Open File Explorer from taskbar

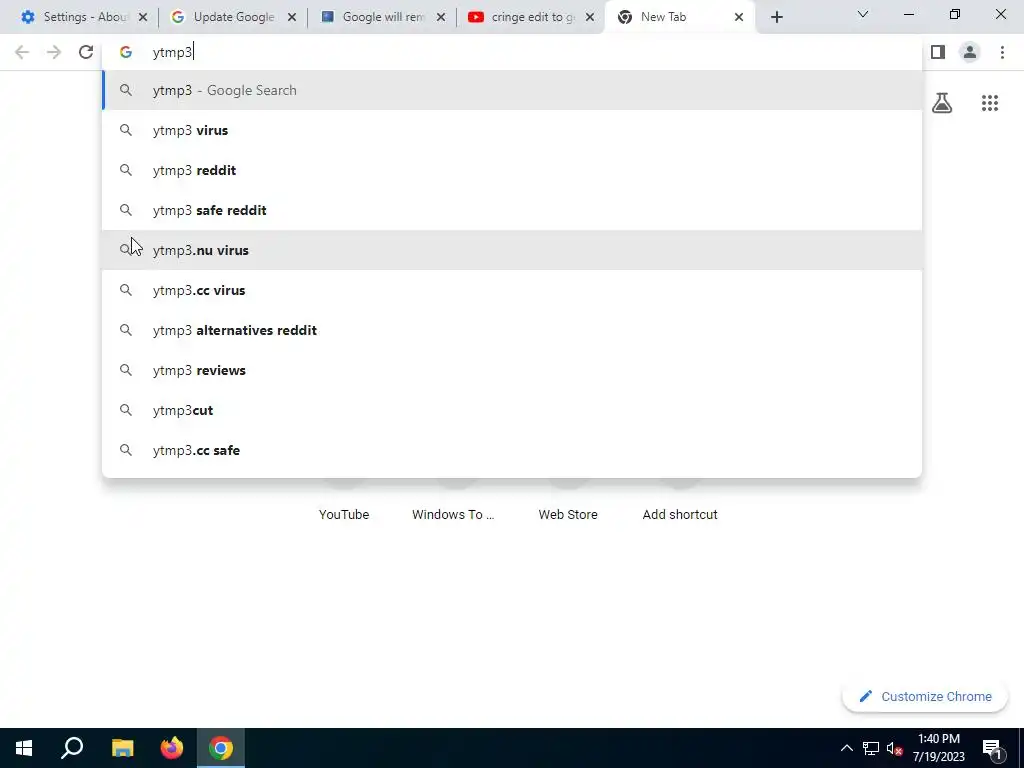tap(122, 748)
